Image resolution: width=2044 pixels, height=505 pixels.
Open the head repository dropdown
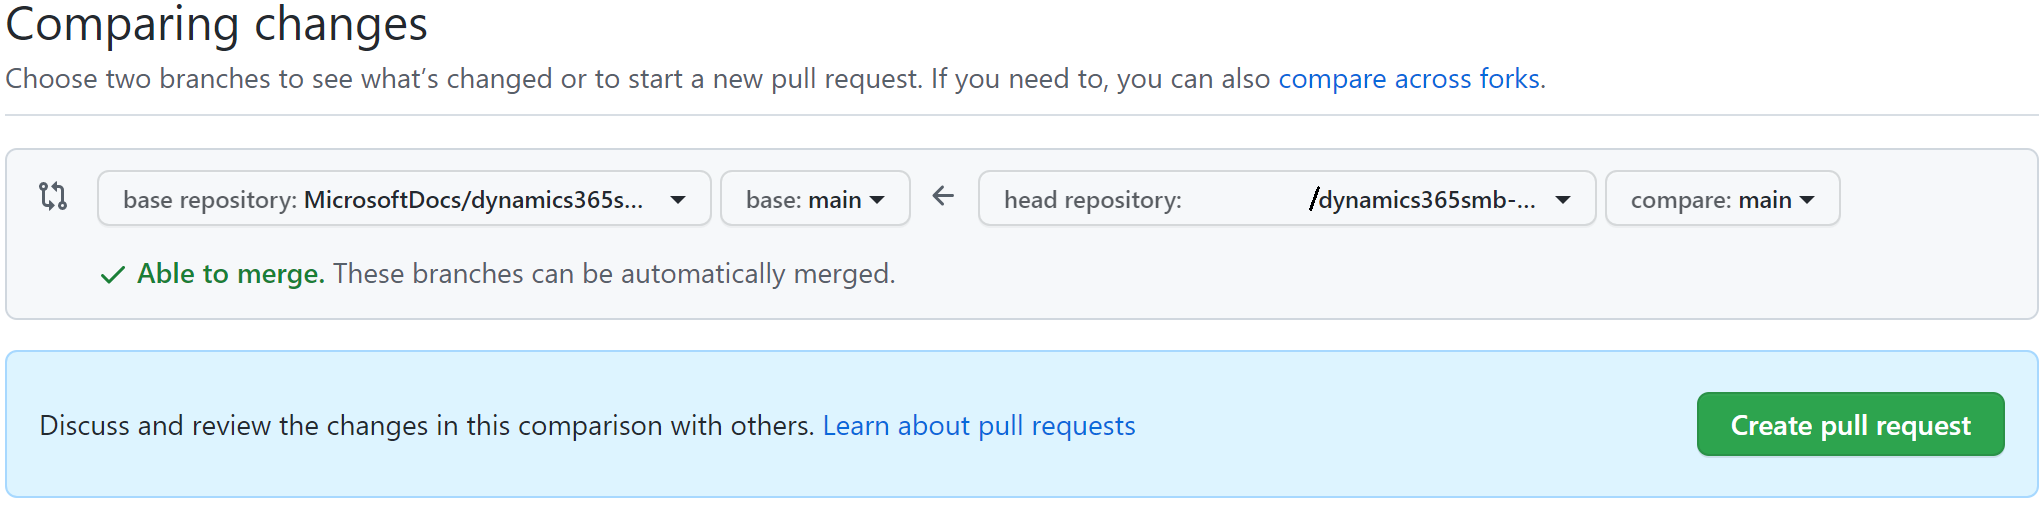click(x=1285, y=199)
